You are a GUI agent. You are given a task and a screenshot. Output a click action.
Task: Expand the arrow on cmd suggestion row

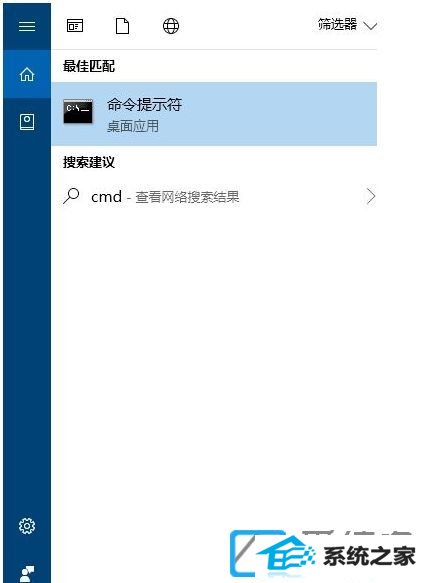click(x=370, y=196)
